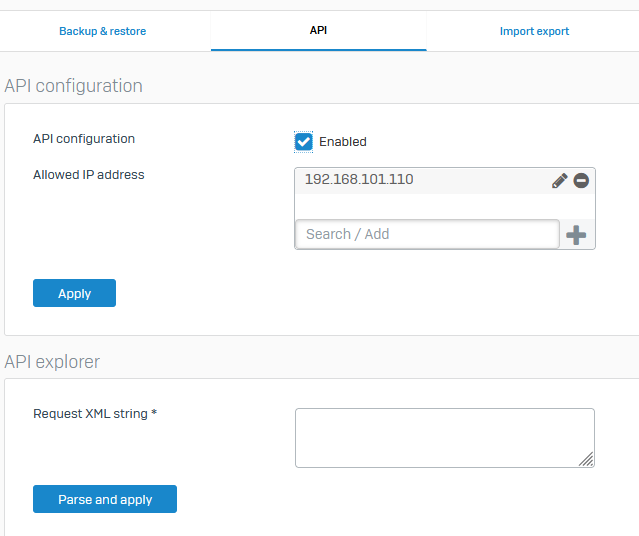Uncheck the Enabled checkbox for API configuration
Viewport: 639px width, 536px height.
(x=304, y=142)
